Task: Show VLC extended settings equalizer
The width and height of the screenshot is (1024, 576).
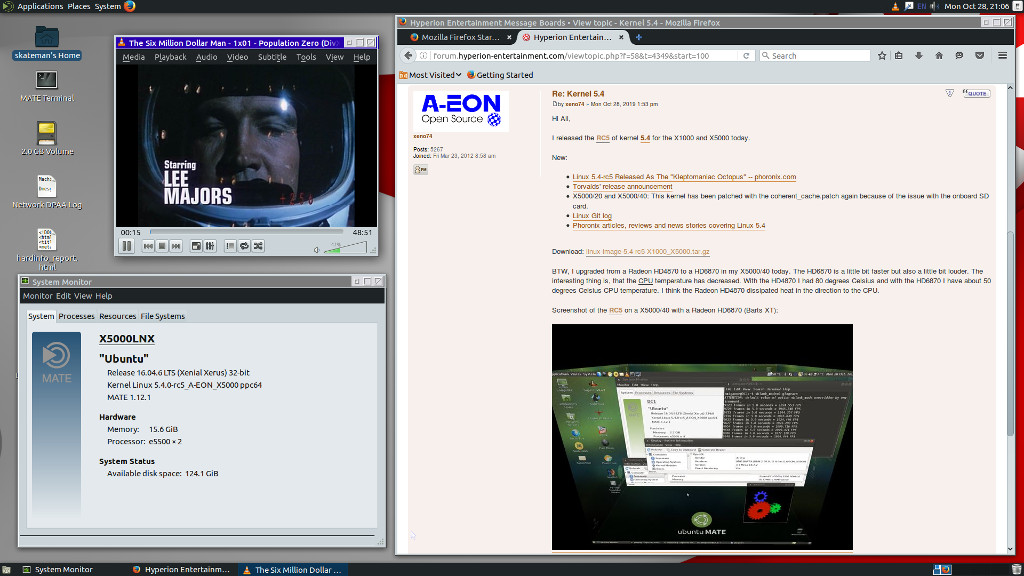Action: click(x=210, y=246)
